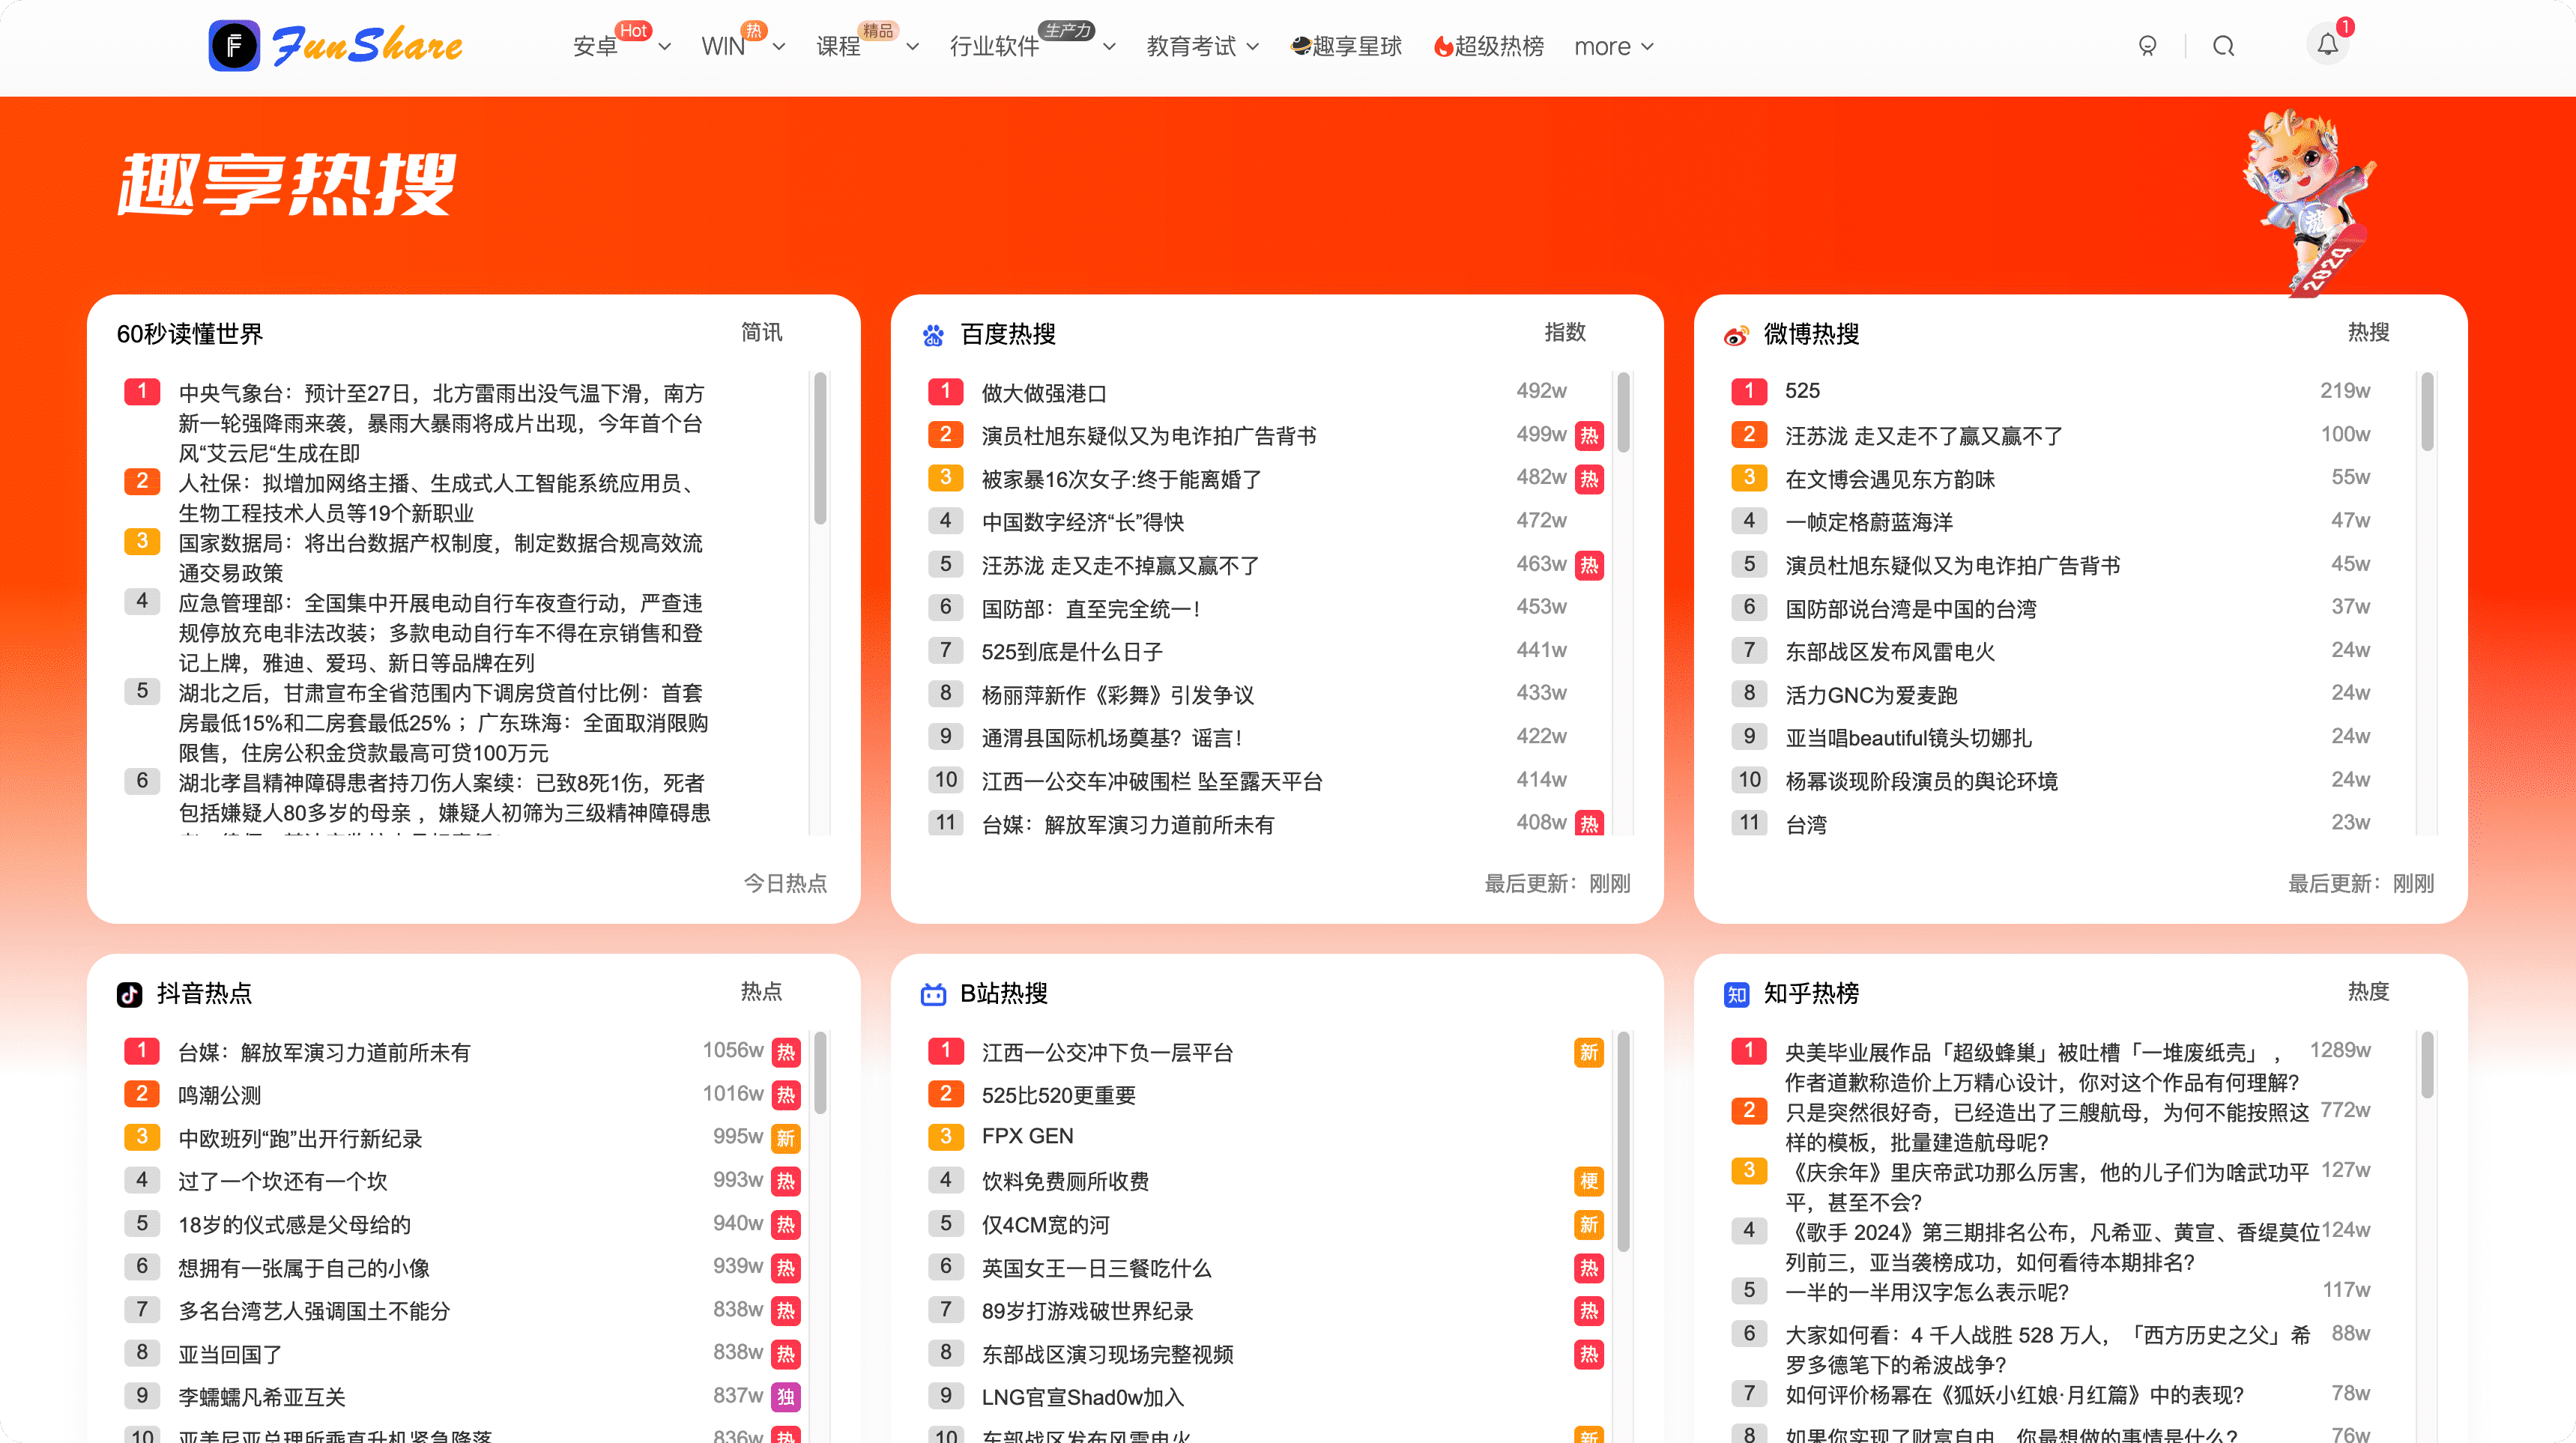Open Bilibili item 89岁打游戏破世界纪录
2576x1443 pixels.
point(1087,1311)
